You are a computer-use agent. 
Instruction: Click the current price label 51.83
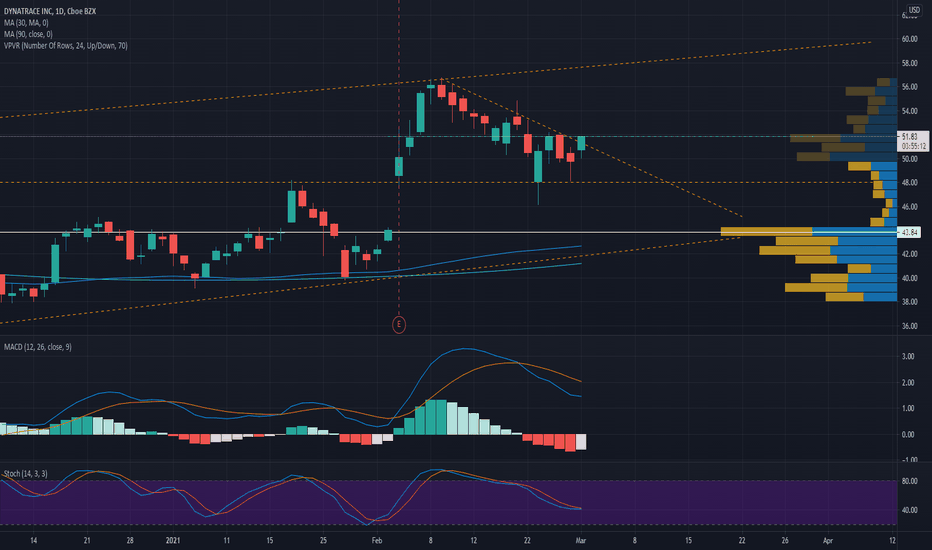[912, 141]
